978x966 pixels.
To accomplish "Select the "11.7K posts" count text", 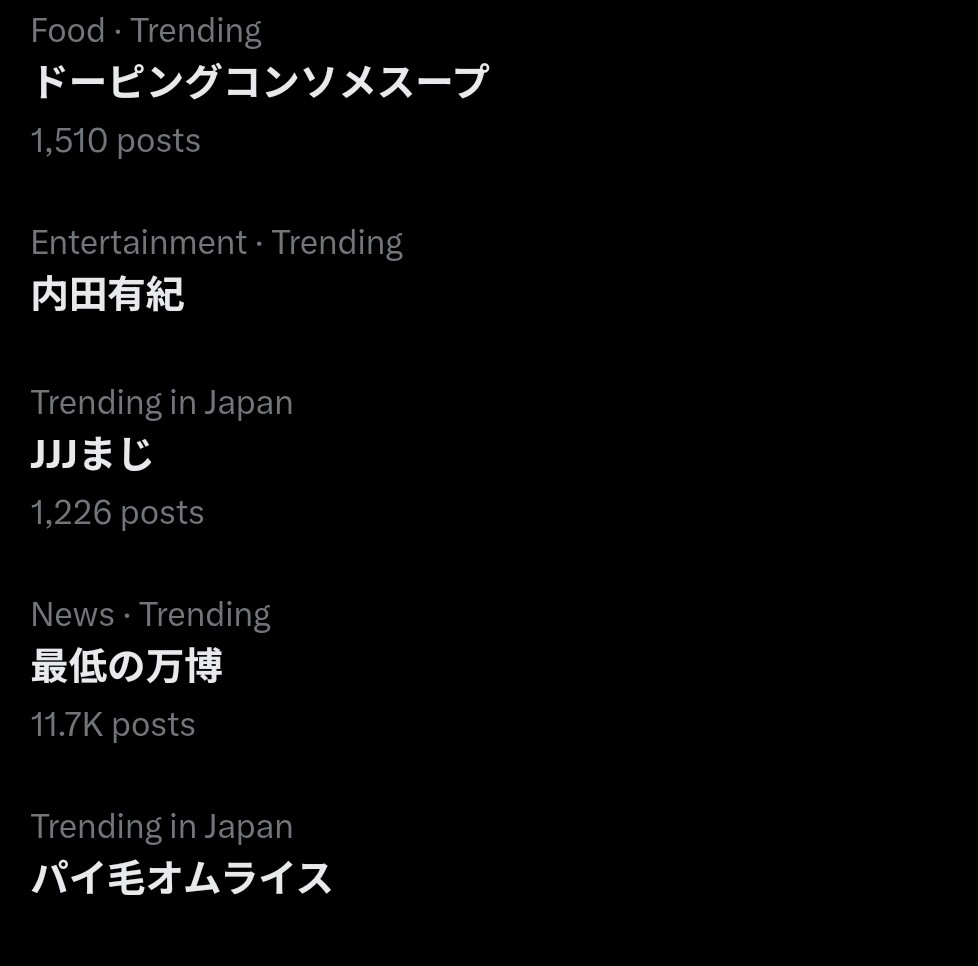I will click(x=113, y=725).
